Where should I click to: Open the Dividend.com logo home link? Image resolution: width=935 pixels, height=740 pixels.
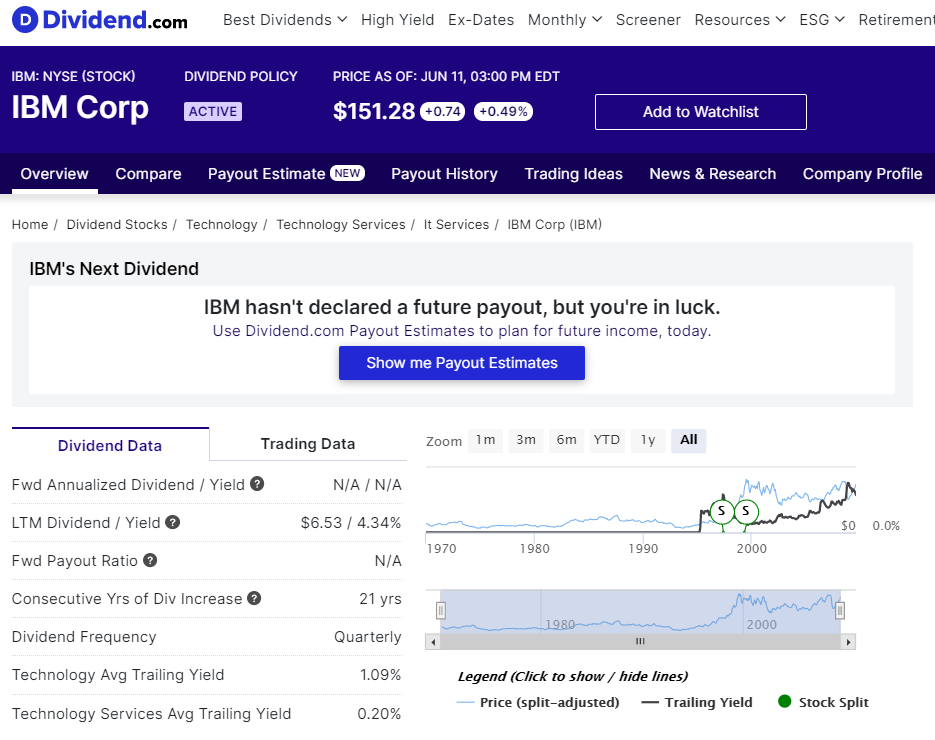[x=100, y=20]
